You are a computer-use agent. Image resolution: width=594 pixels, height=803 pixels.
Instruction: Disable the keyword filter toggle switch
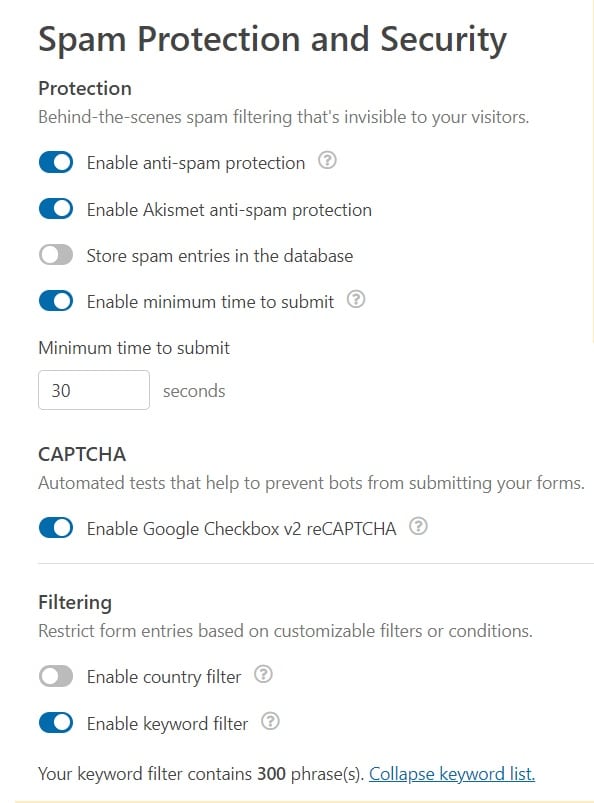pyautogui.click(x=56, y=723)
